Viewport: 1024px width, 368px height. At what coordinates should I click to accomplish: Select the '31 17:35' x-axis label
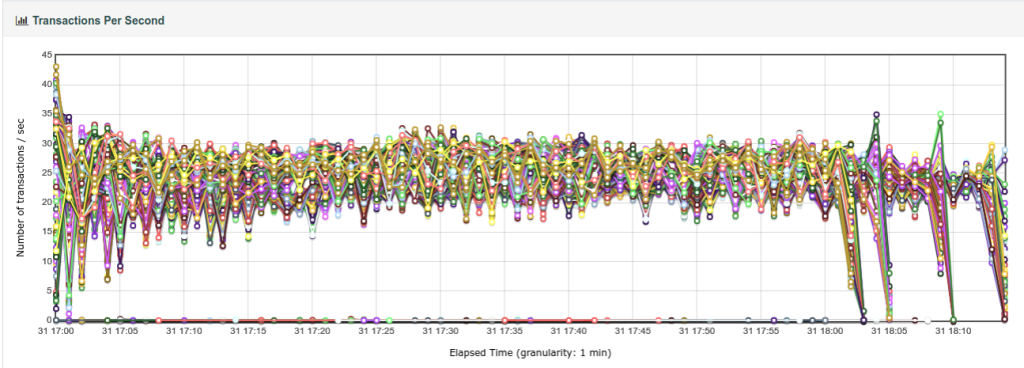pyautogui.click(x=504, y=331)
